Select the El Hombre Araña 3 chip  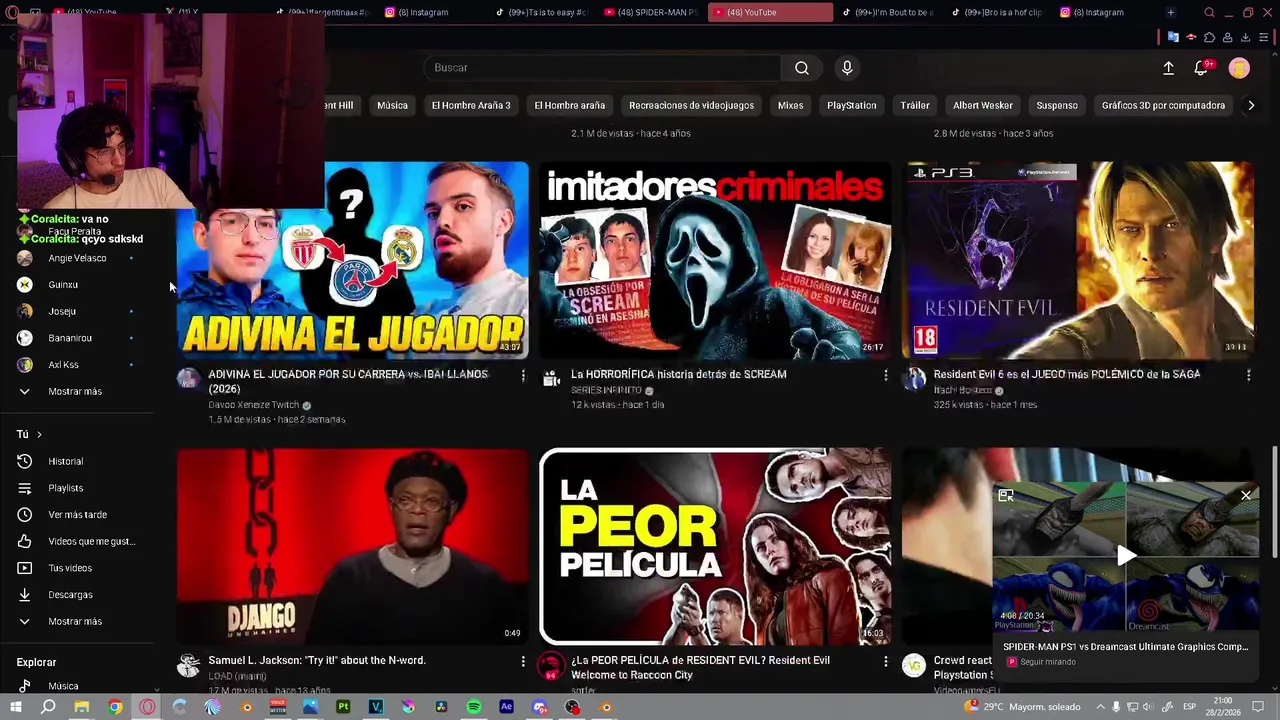[x=471, y=105]
